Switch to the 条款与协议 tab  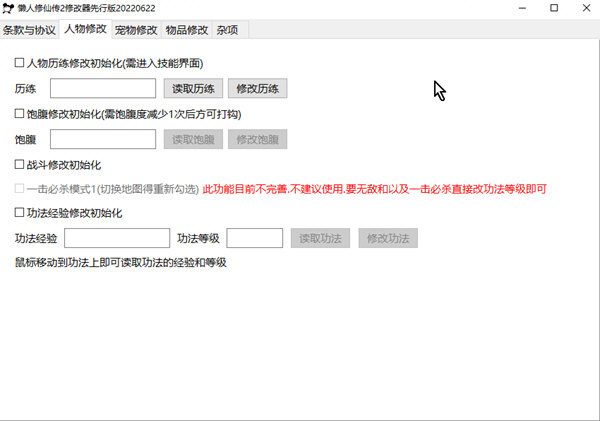(29, 30)
